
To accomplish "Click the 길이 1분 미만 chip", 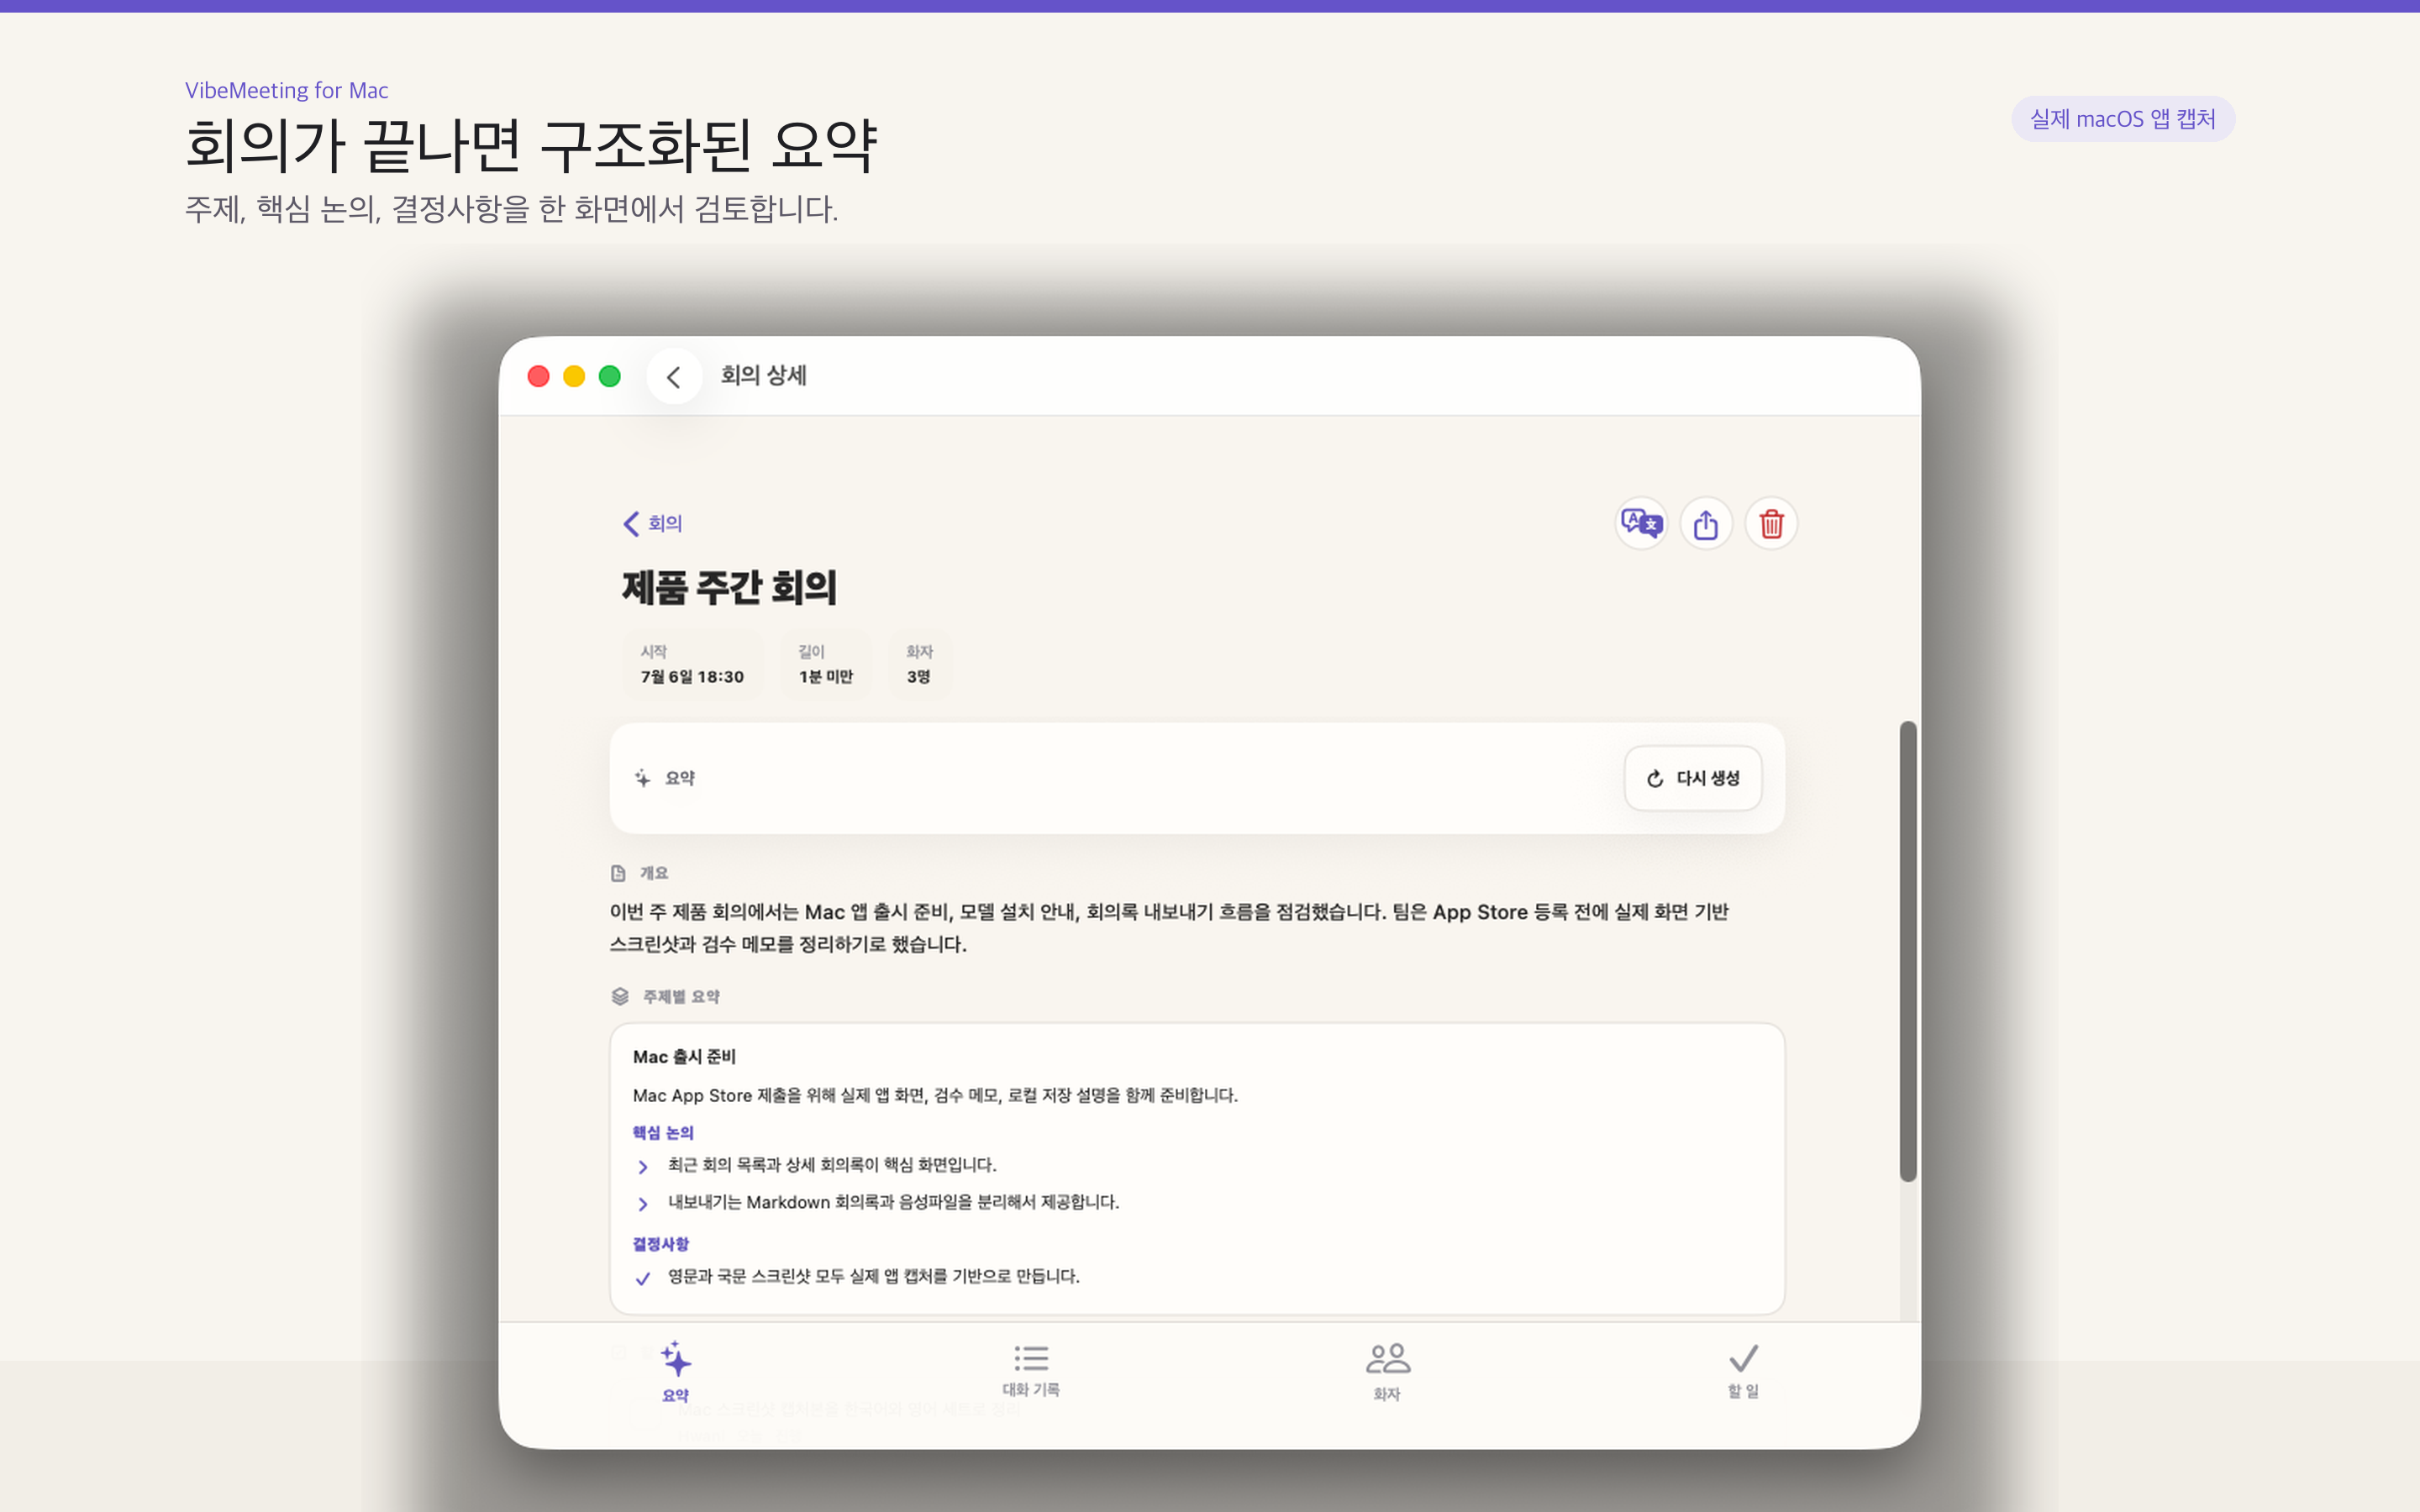I will (x=826, y=664).
